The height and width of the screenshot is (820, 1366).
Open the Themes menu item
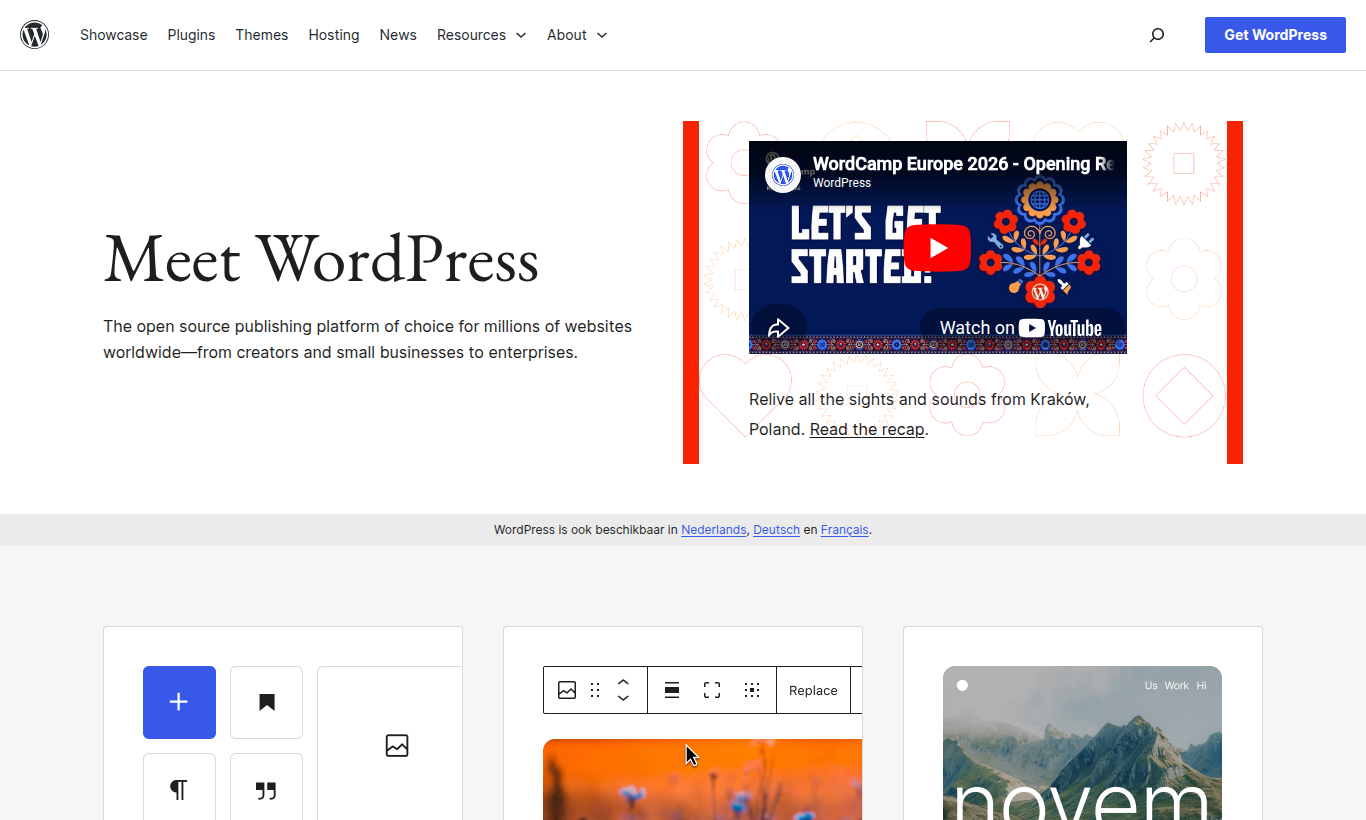[x=262, y=35]
